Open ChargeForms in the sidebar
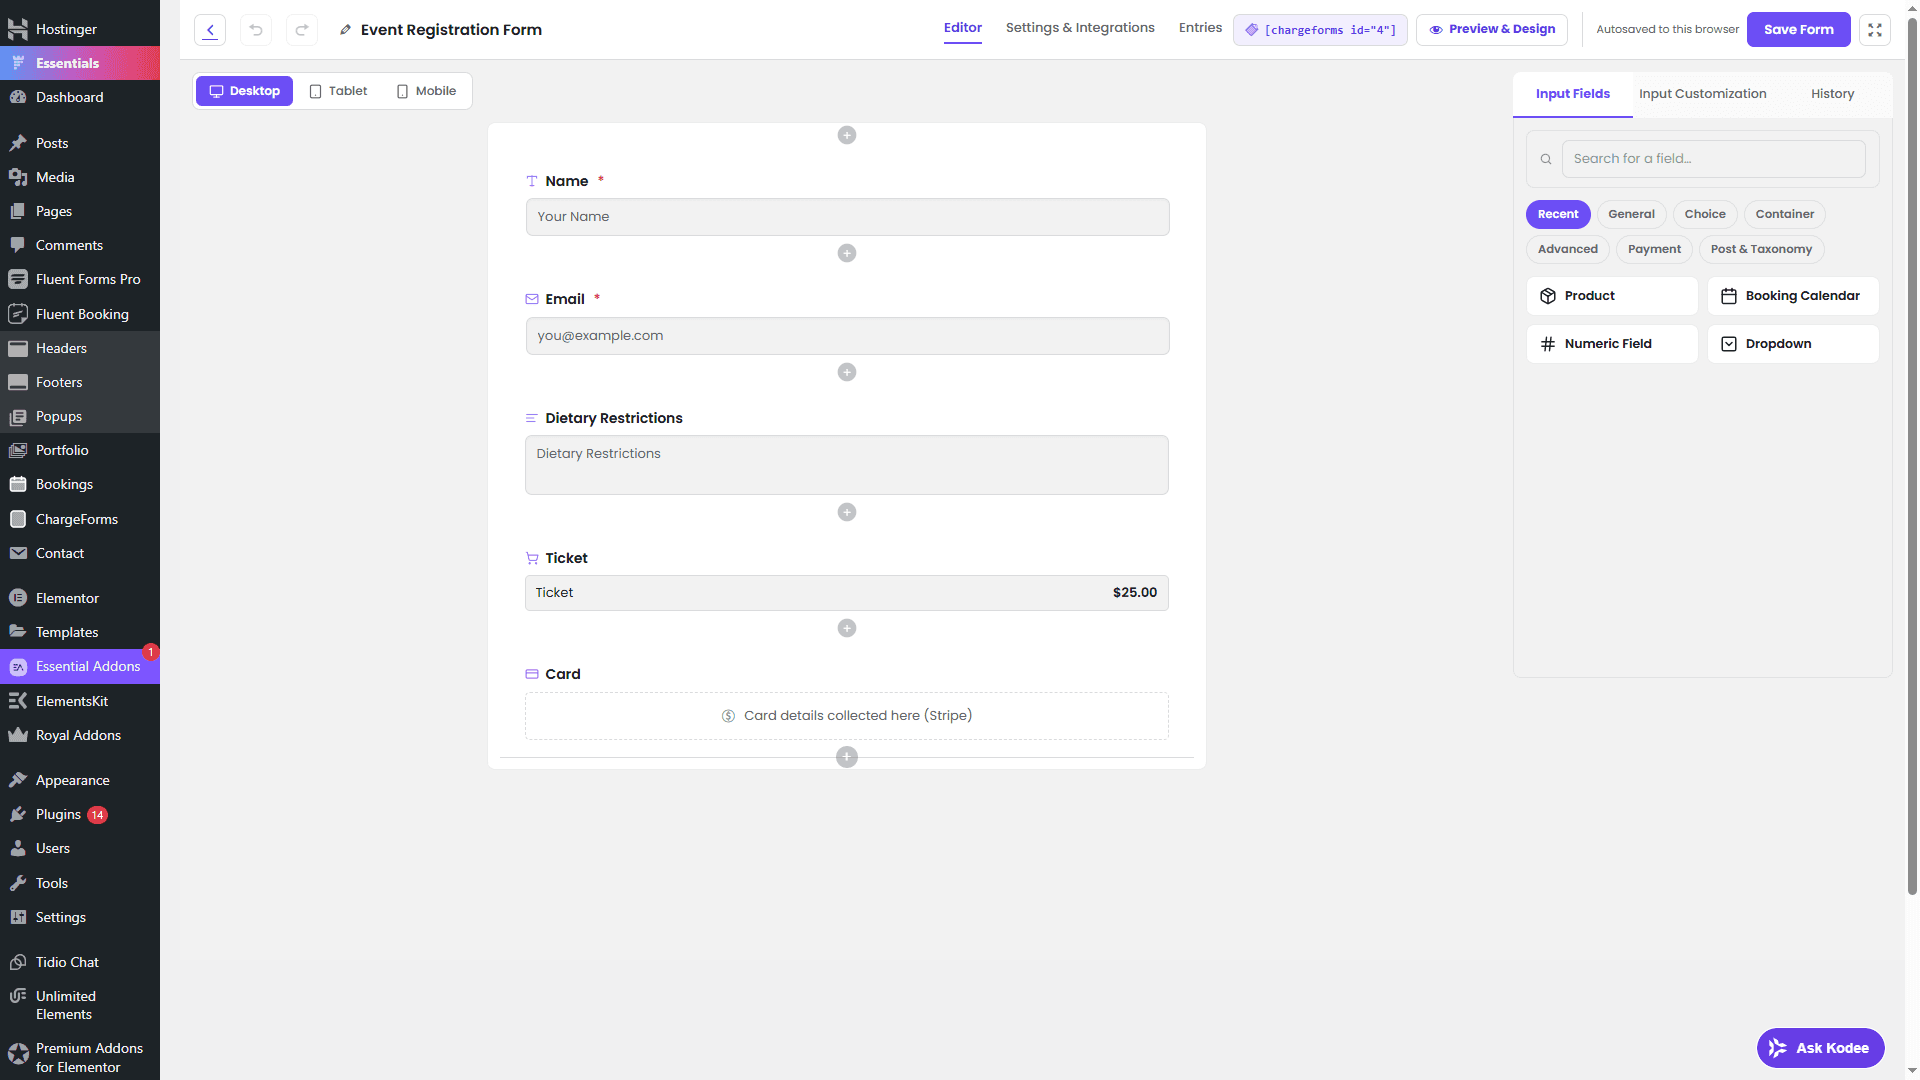Screen dimensions: 1920x1080 pyautogui.click(x=80, y=519)
